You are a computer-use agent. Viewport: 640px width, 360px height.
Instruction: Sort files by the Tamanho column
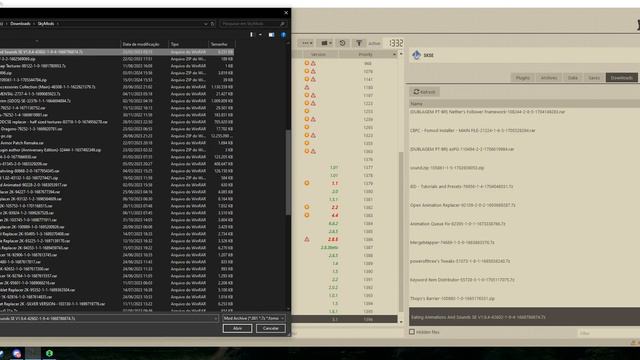[221, 44]
